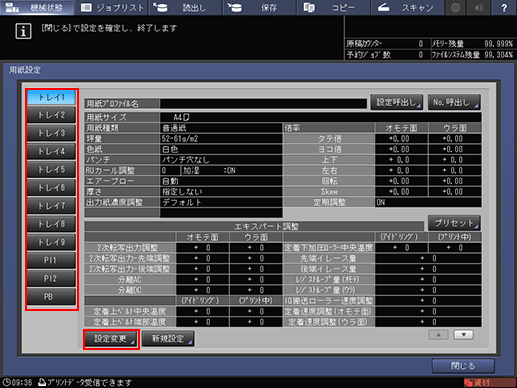
Task: Click the clock icon in status bar
Action: (x=6, y=382)
